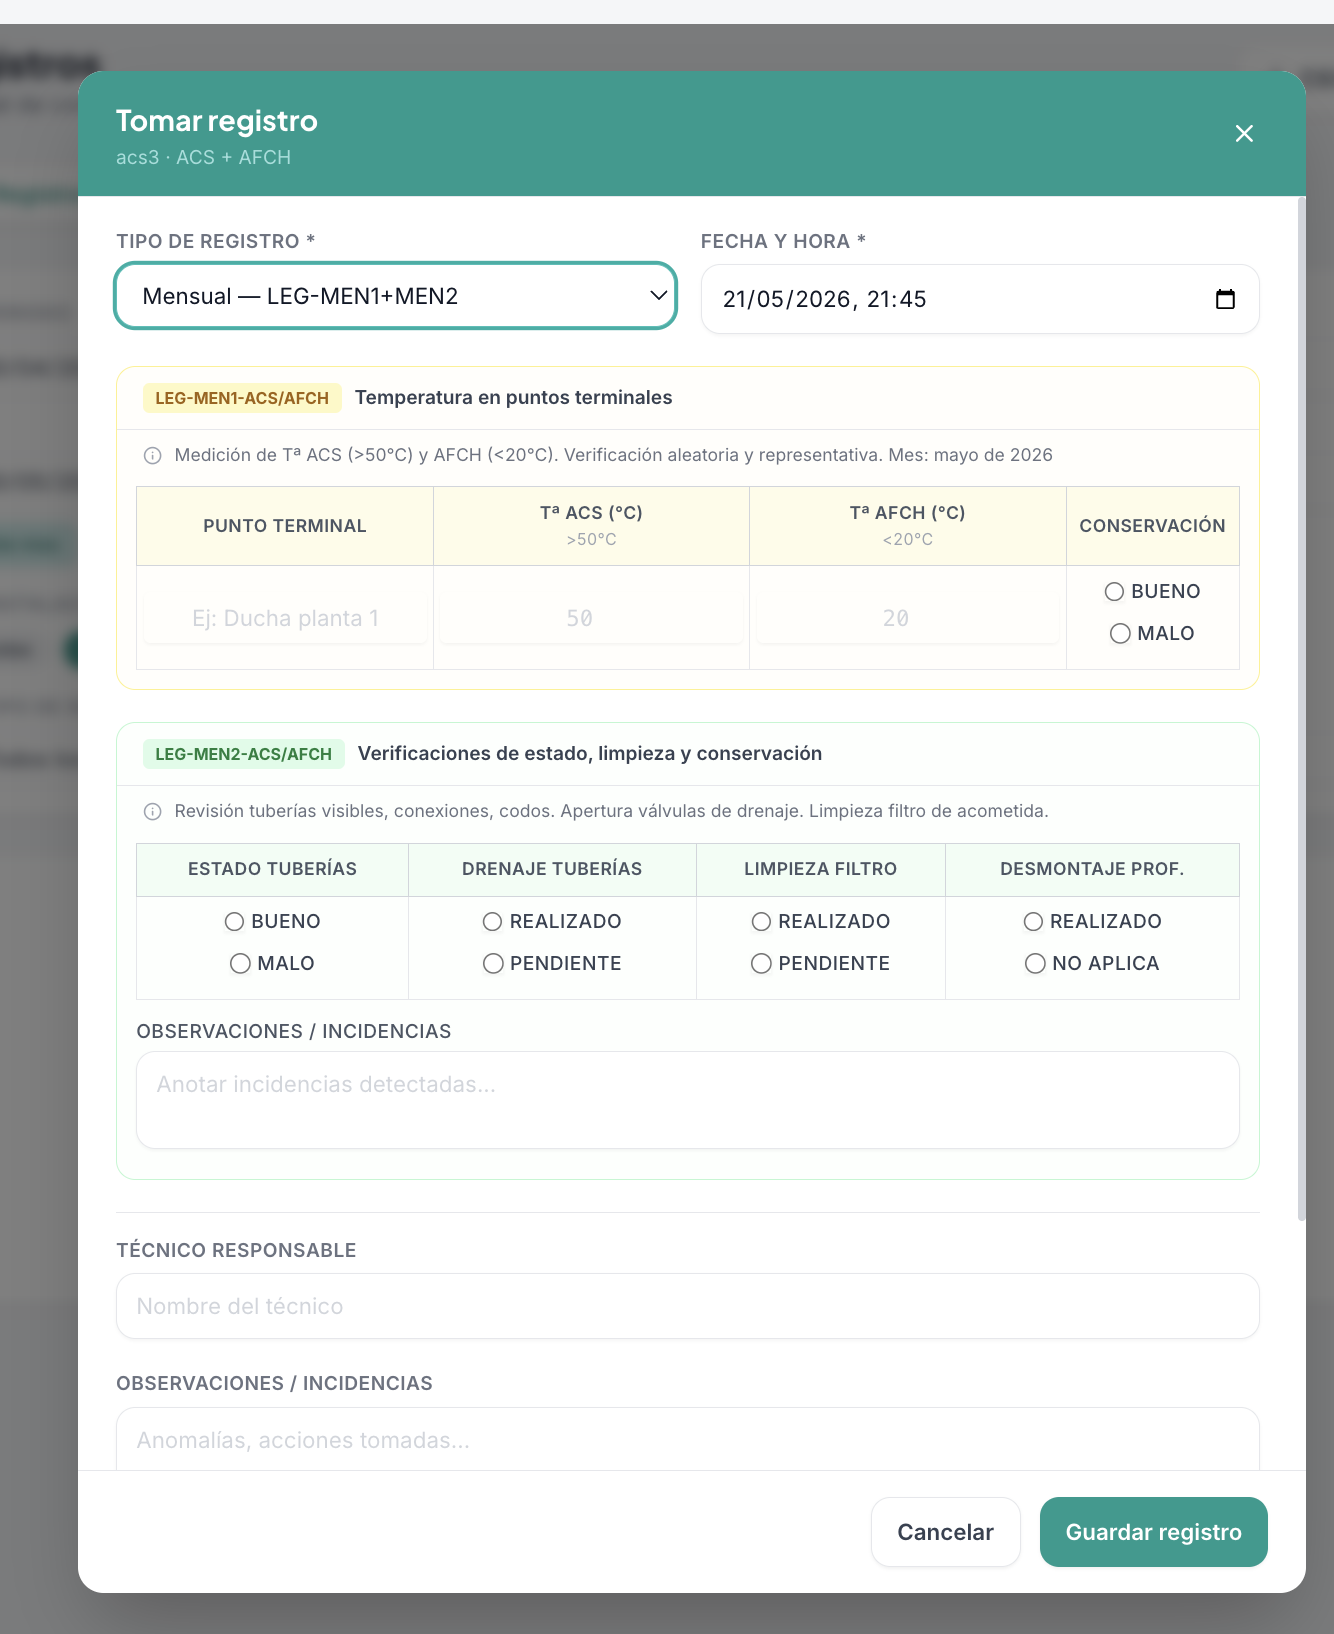Click the Tª ACS temperature input
The image size is (1334, 1634).
coord(591,618)
